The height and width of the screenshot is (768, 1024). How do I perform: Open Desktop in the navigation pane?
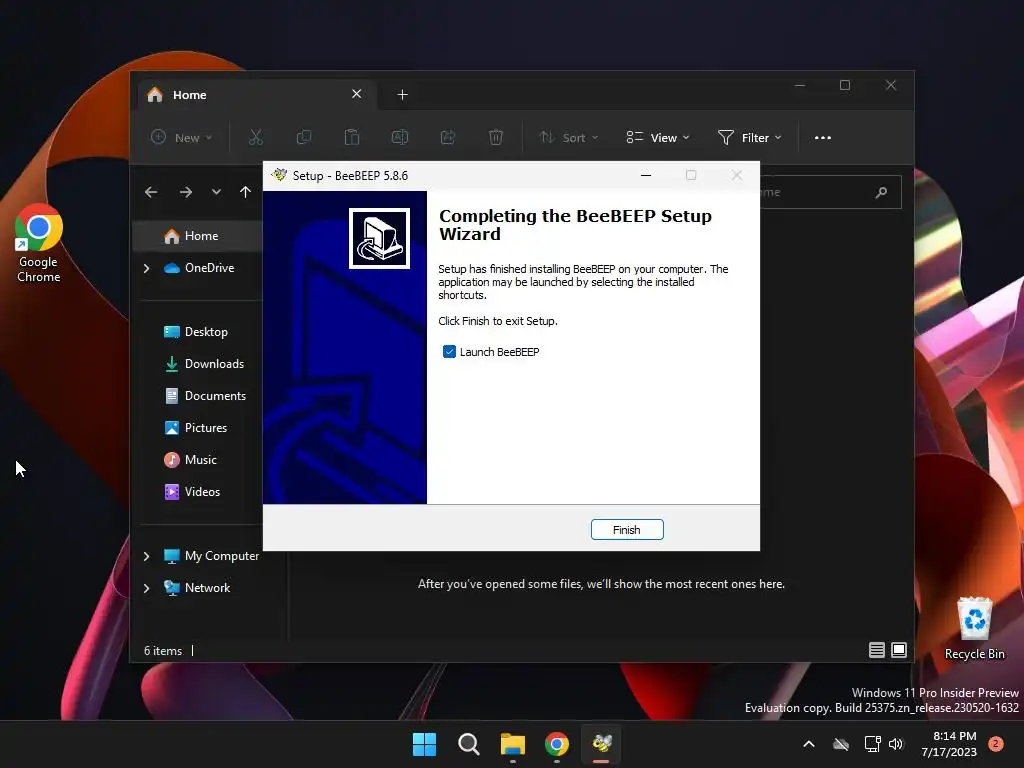196,332
